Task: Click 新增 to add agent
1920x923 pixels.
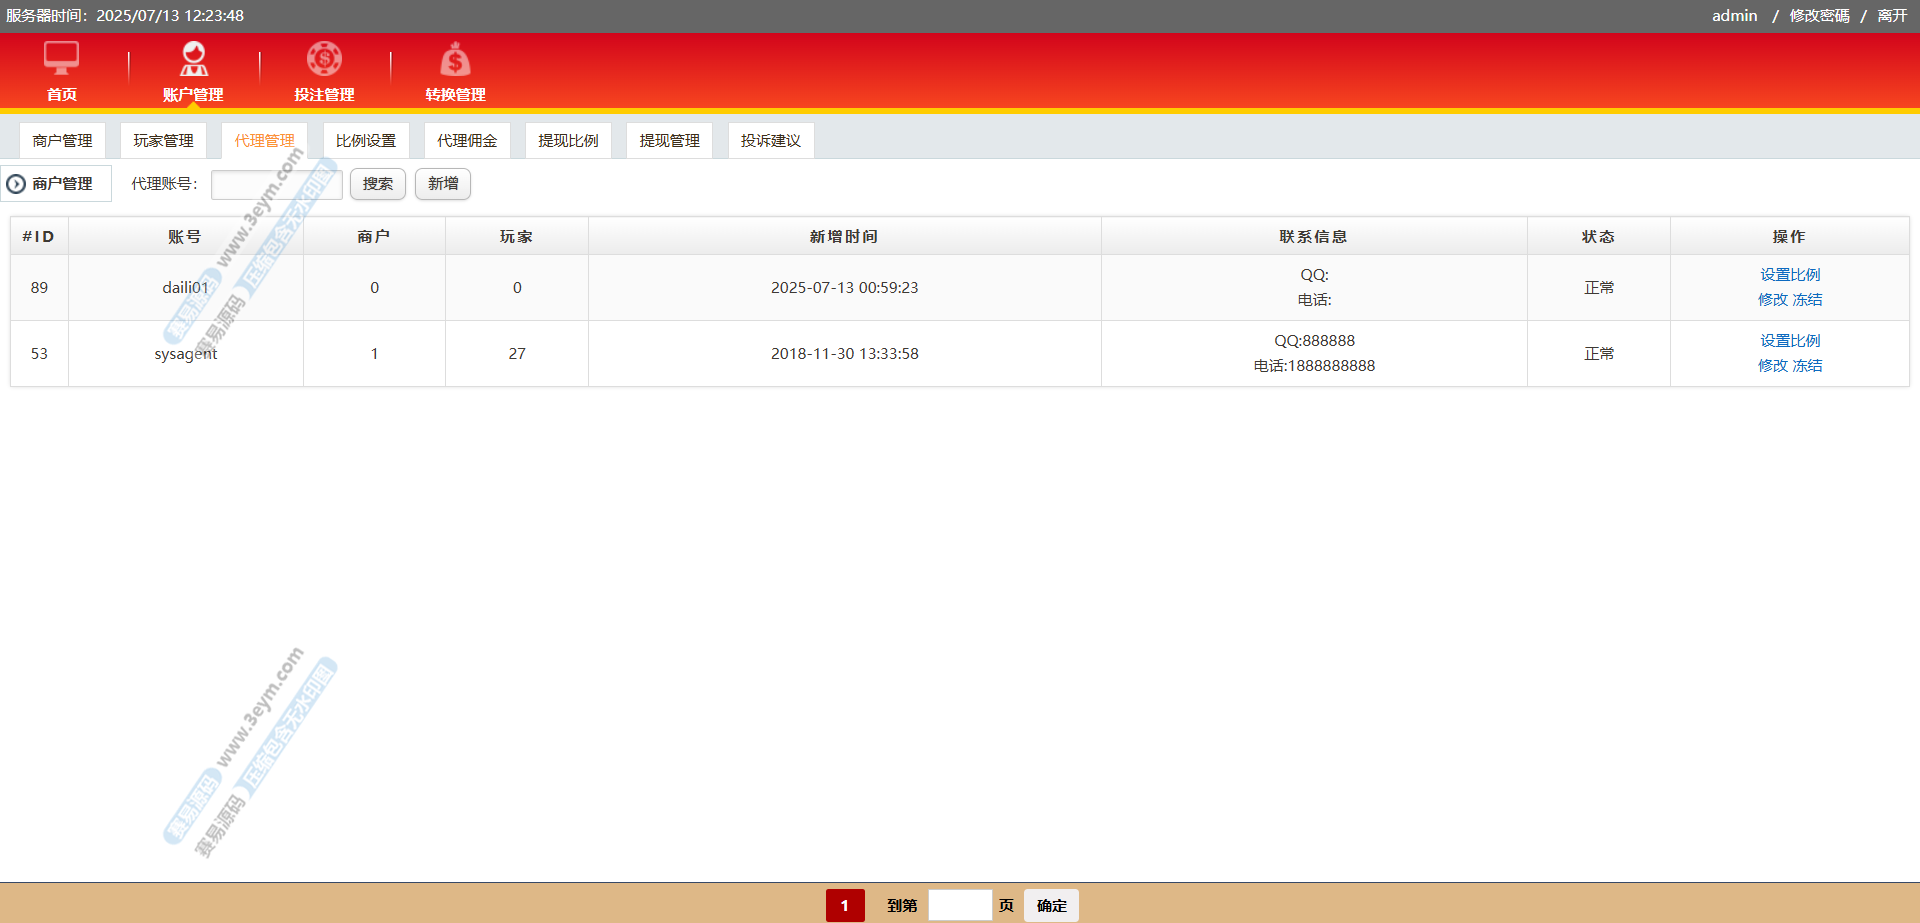Action: tap(442, 184)
